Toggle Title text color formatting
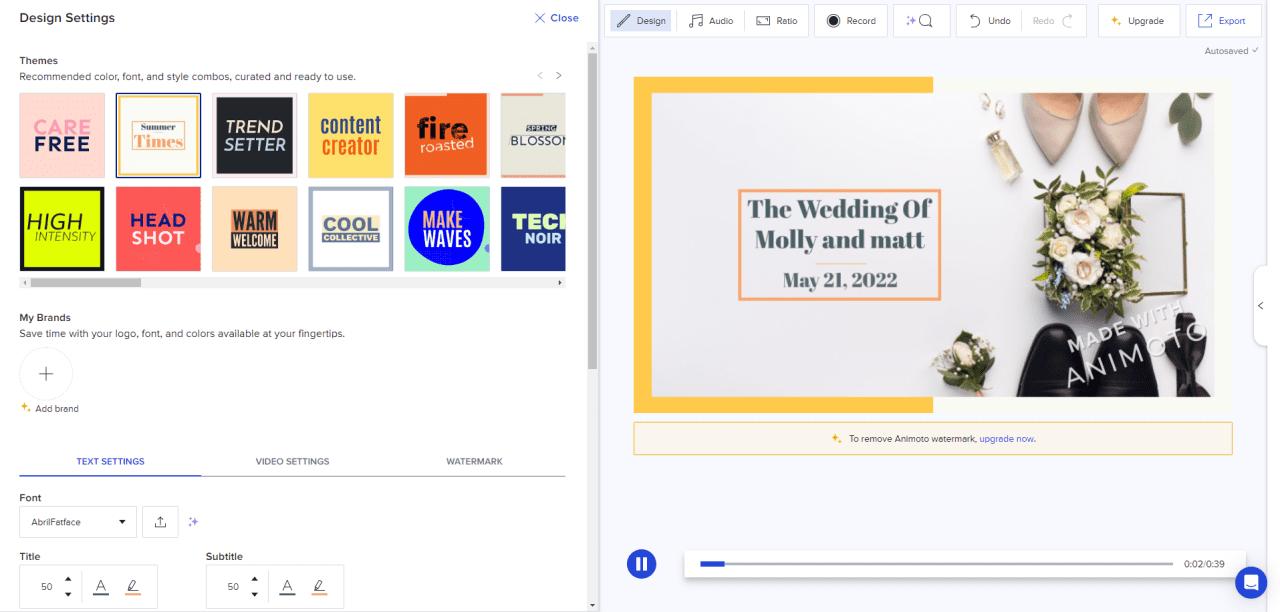This screenshot has width=1280, height=612. click(101, 587)
